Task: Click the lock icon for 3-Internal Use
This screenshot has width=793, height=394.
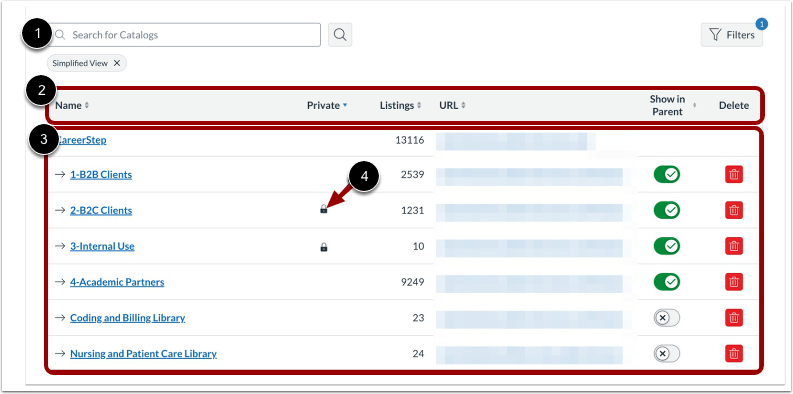Action: (324, 247)
